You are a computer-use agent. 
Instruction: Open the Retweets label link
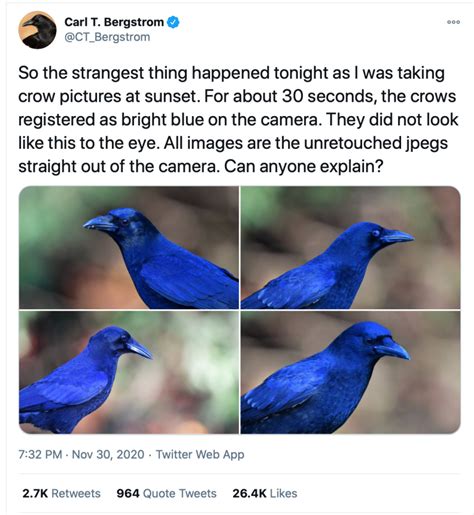[x=76, y=493]
